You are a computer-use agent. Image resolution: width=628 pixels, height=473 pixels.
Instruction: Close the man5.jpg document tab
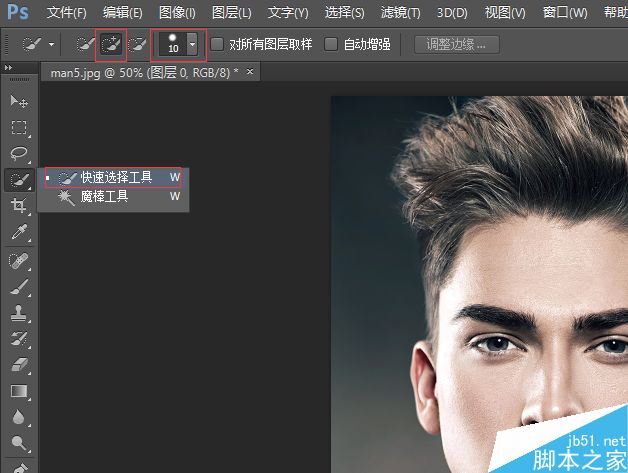(250, 71)
